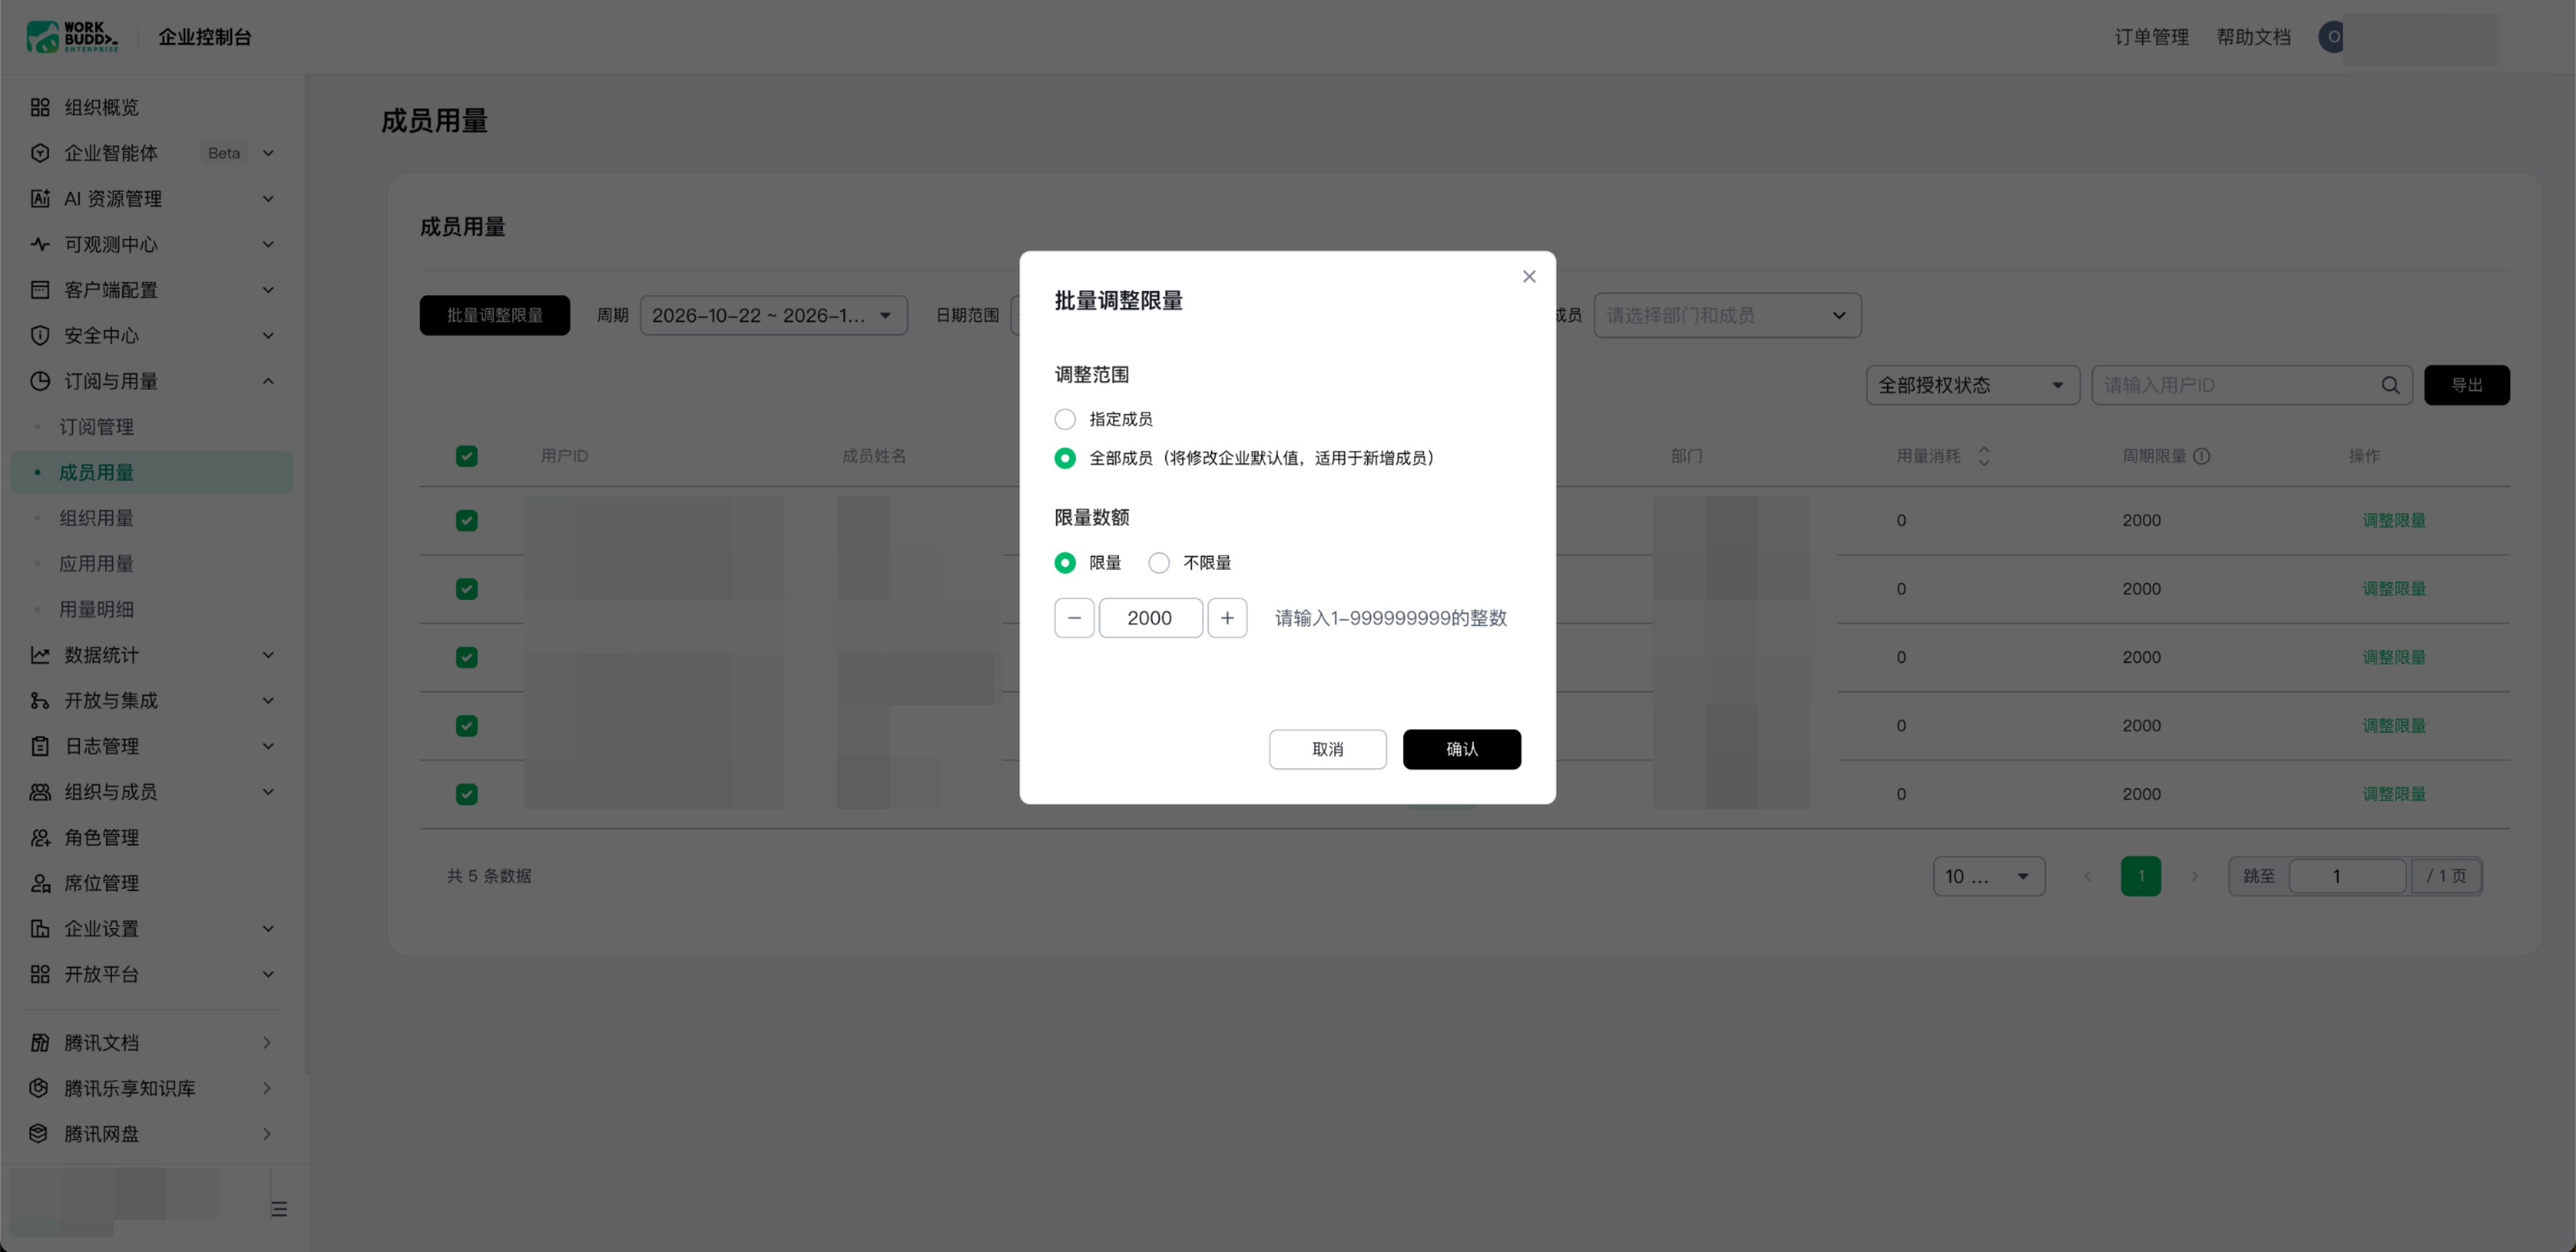
Task: Click the 开放与集成 branch icon
Action: [x=40, y=700]
